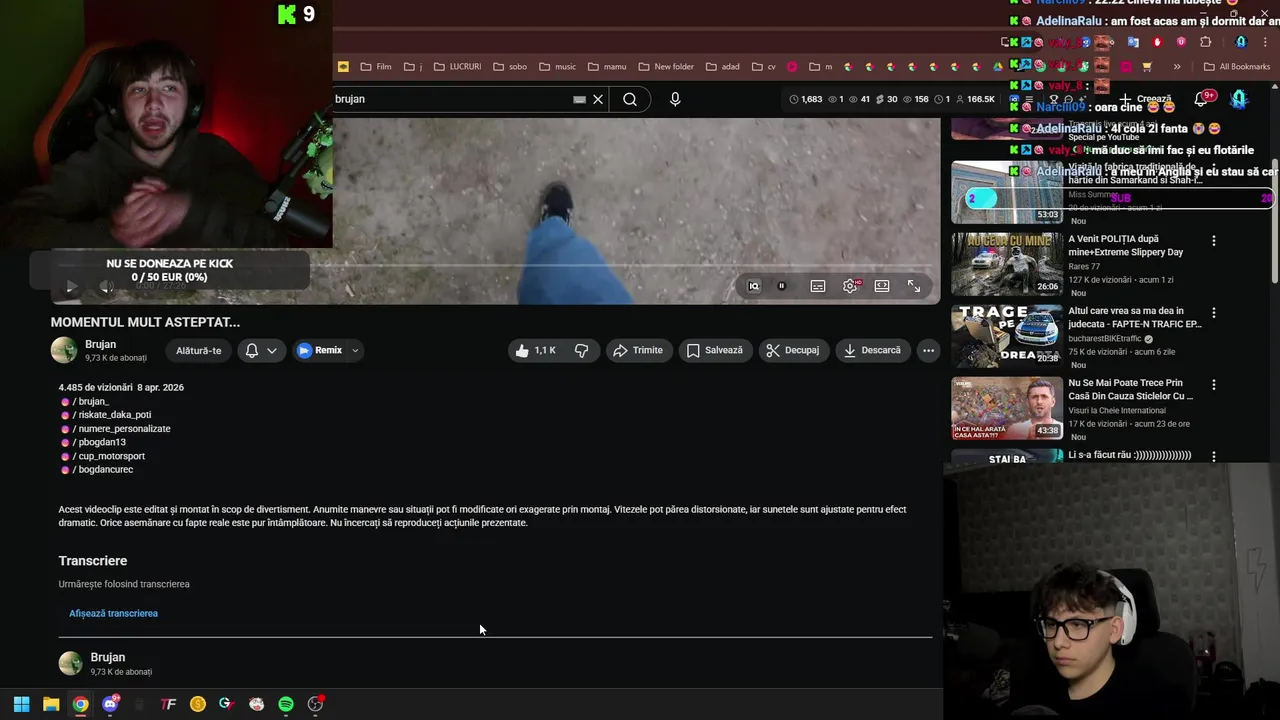Click the Alătură-te join button
This screenshot has height=720, width=1280.
point(198,350)
